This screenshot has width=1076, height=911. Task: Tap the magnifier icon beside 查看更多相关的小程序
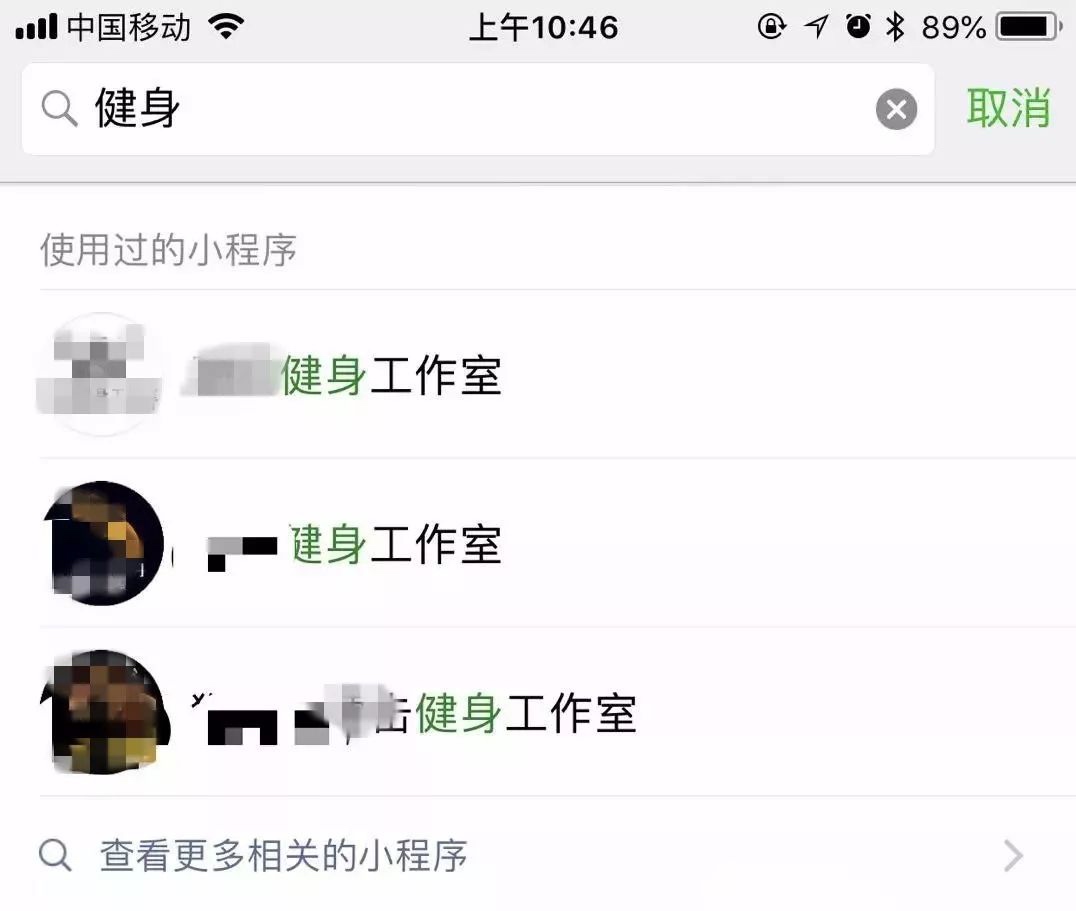pyautogui.click(x=55, y=855)
